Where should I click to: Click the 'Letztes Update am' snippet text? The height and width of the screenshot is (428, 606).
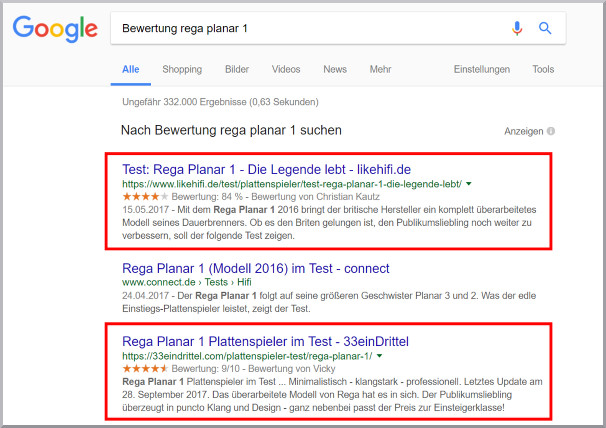(503, 382)
